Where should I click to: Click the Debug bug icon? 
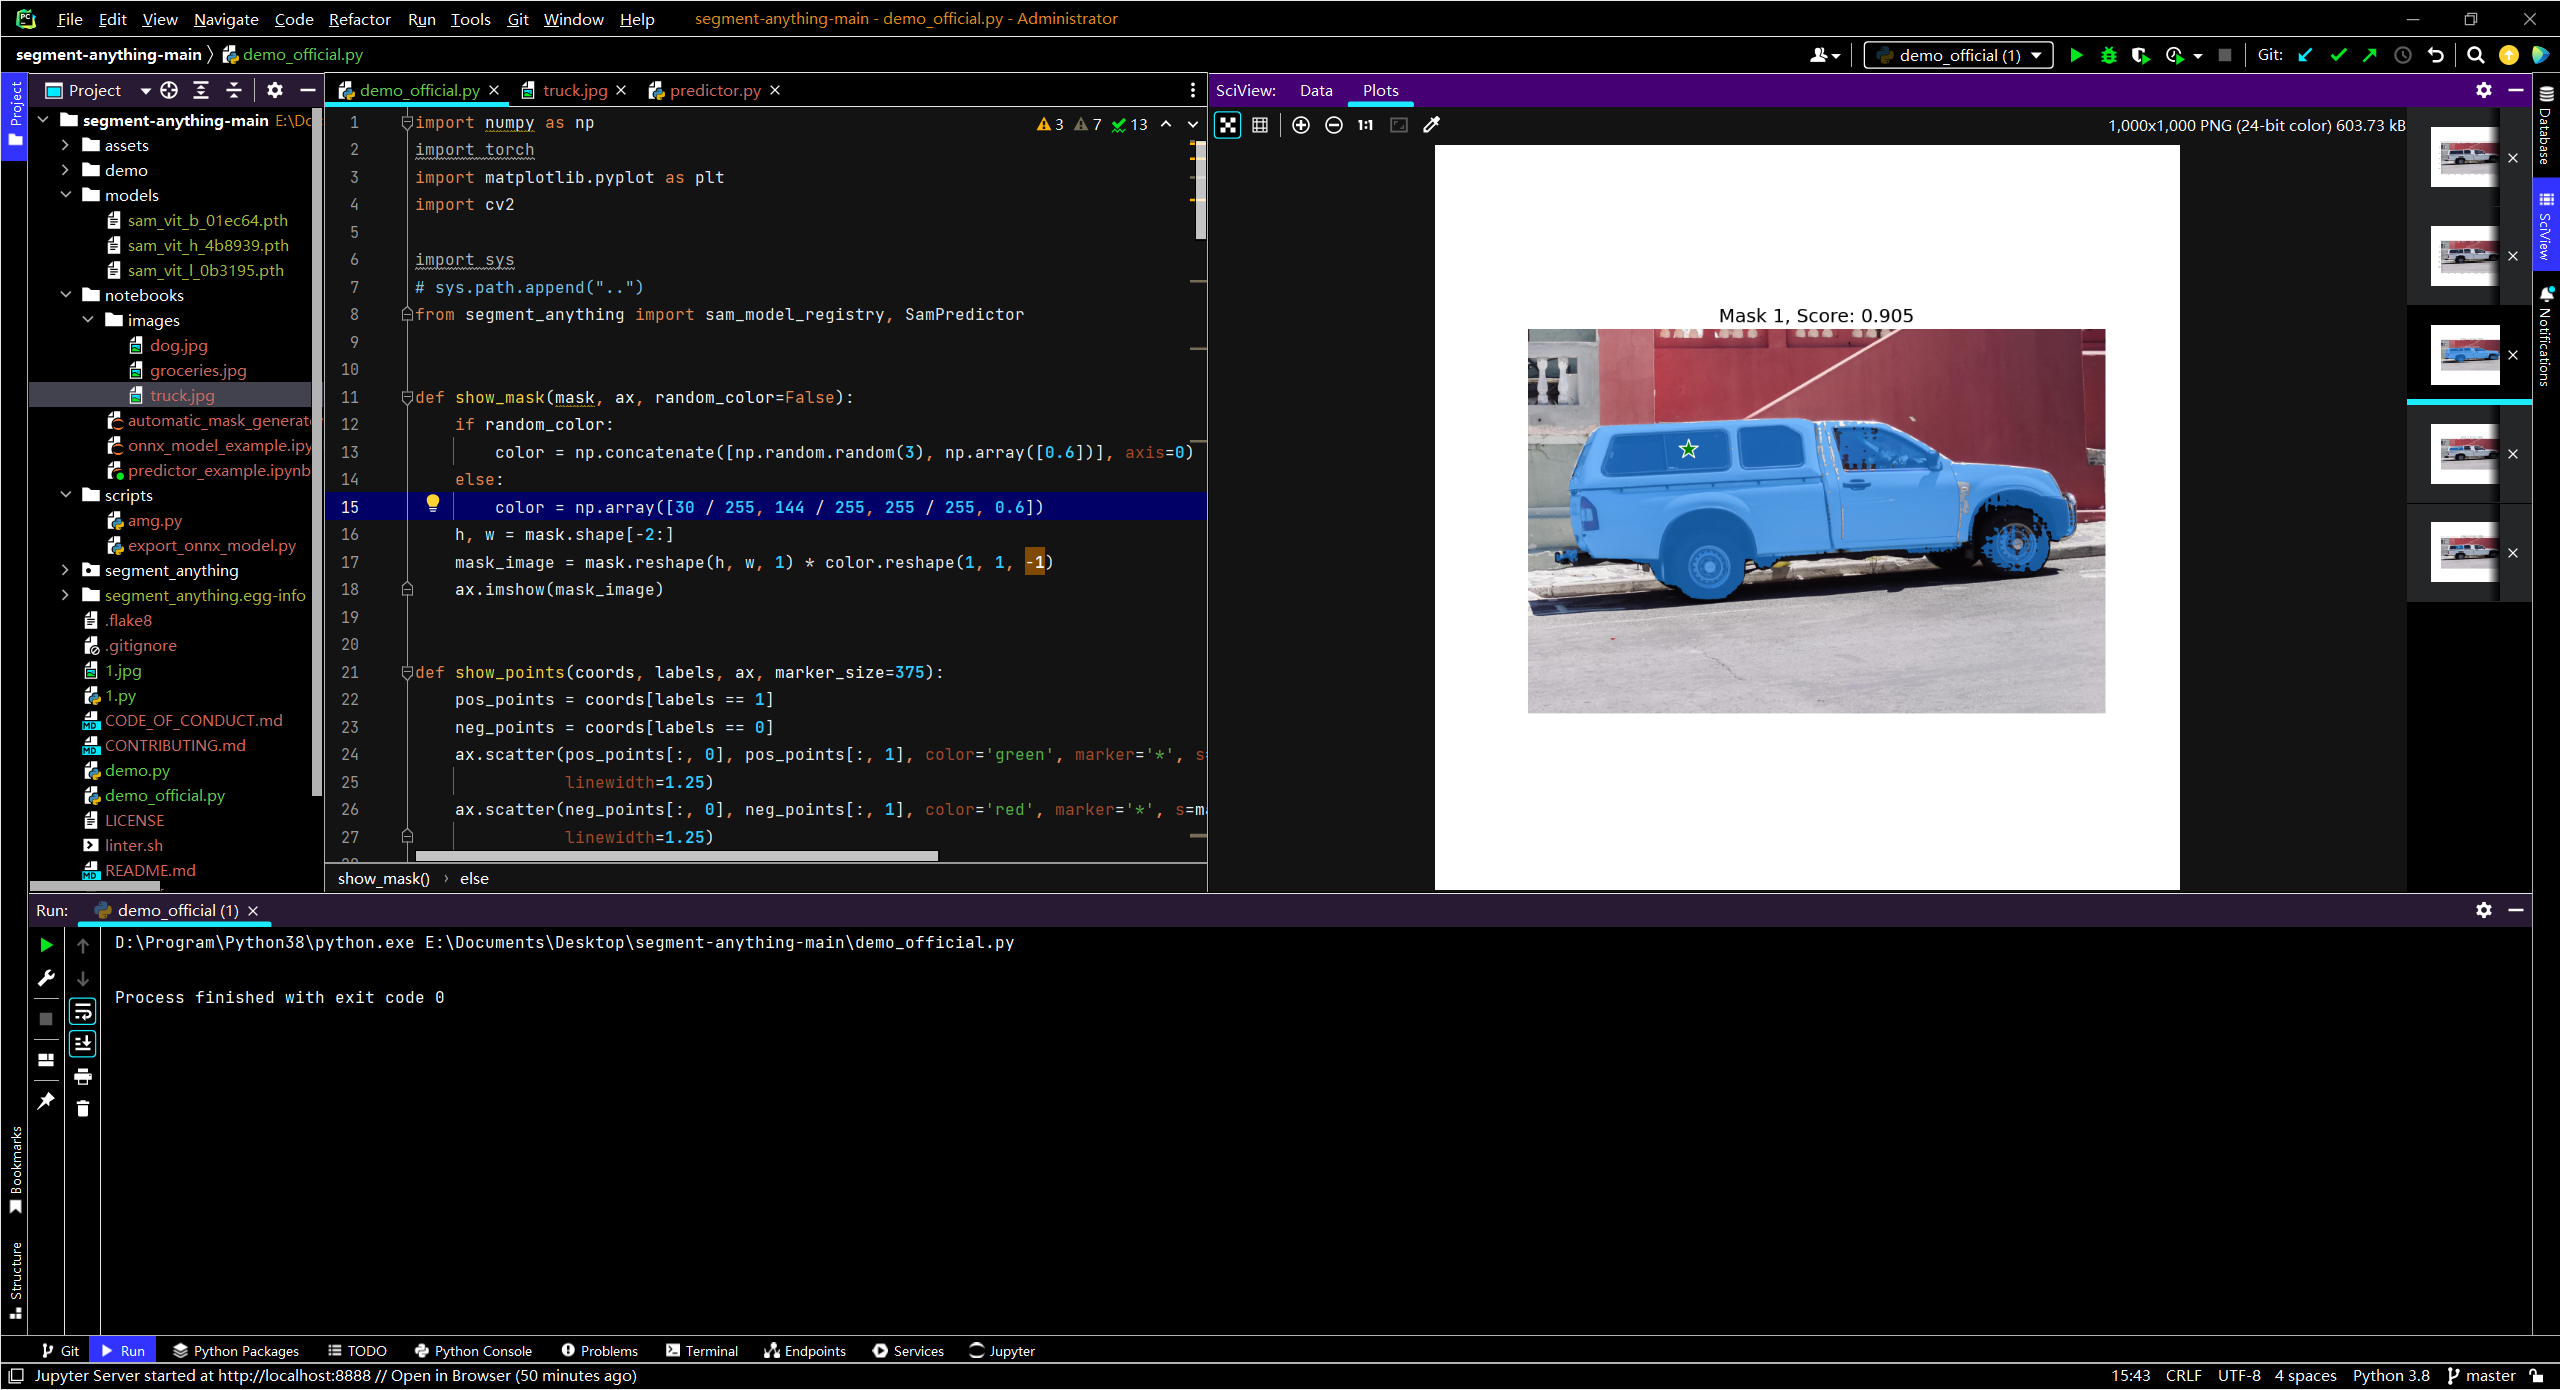click(x=2108, y=55)
